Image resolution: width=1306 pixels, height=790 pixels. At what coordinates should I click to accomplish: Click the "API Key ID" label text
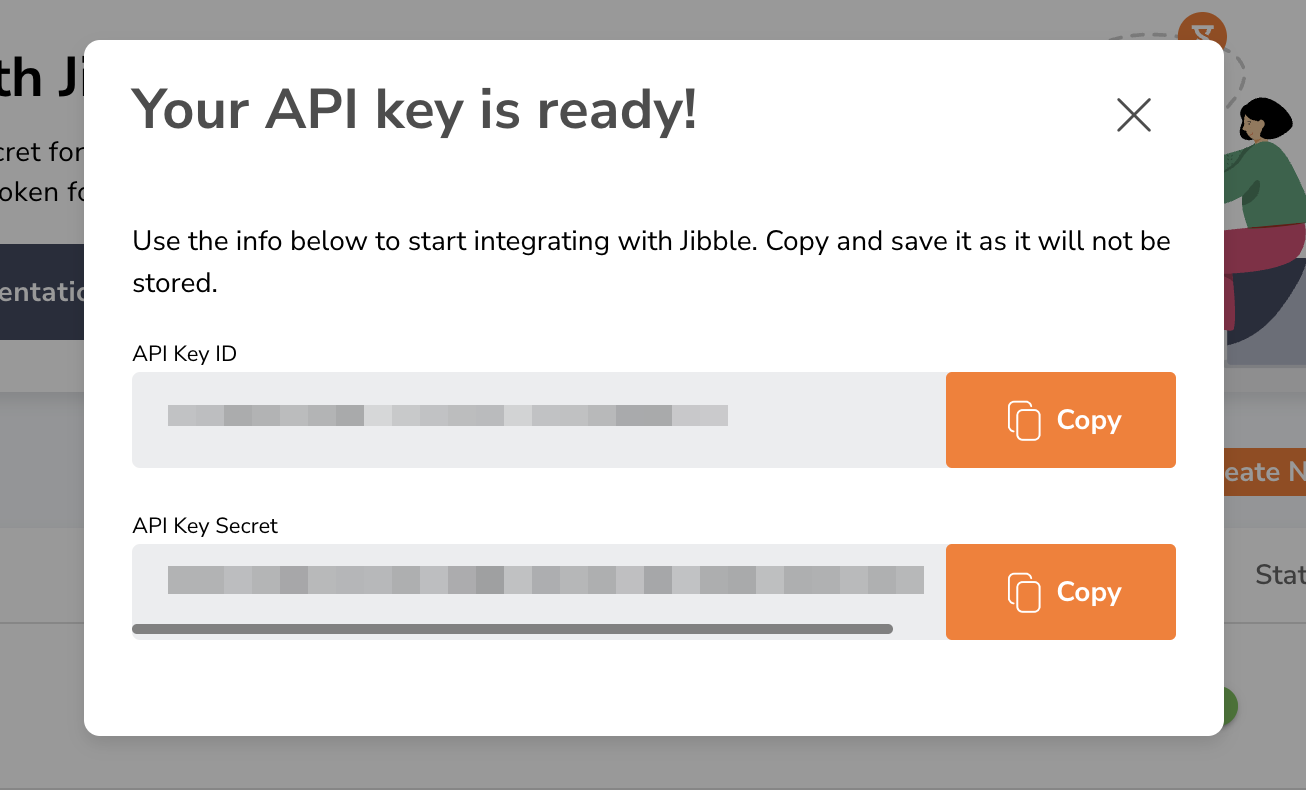185,354
